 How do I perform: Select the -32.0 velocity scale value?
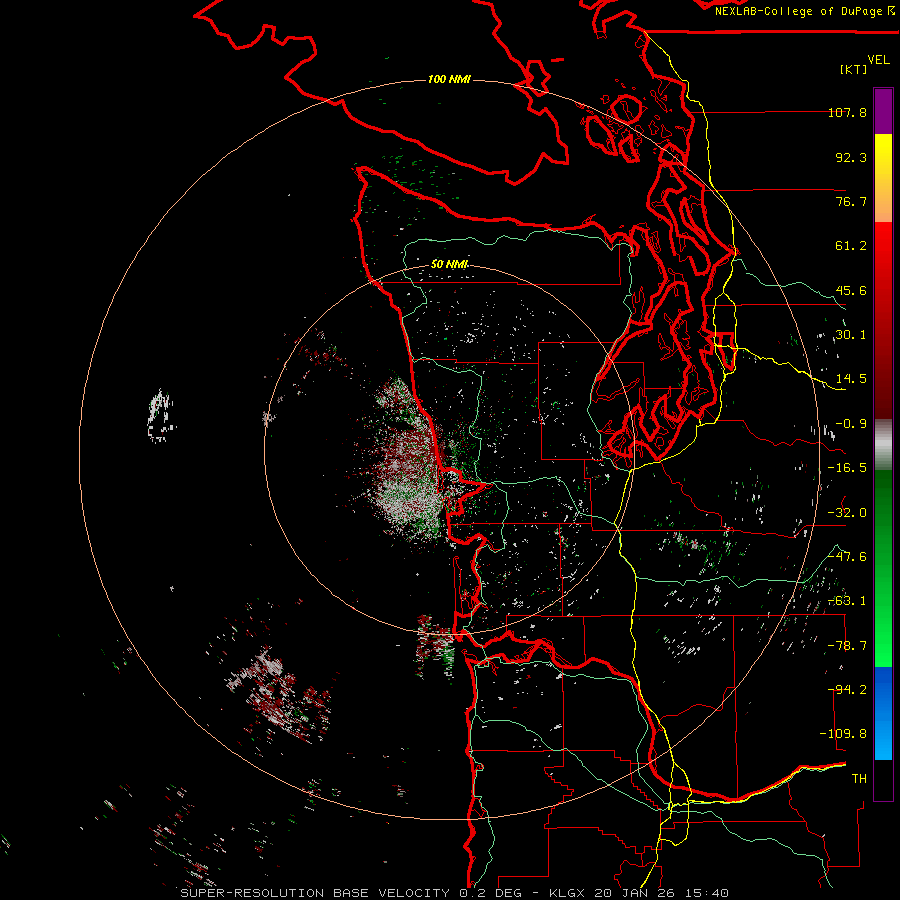tap(847, 513)
